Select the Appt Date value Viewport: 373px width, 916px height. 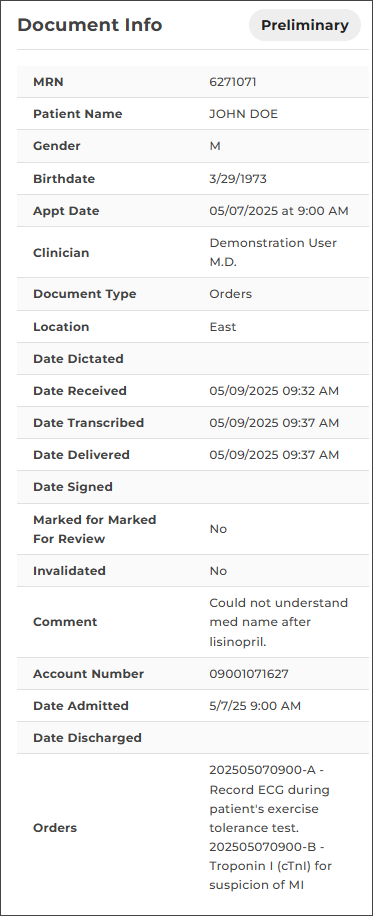coord(279,211)
